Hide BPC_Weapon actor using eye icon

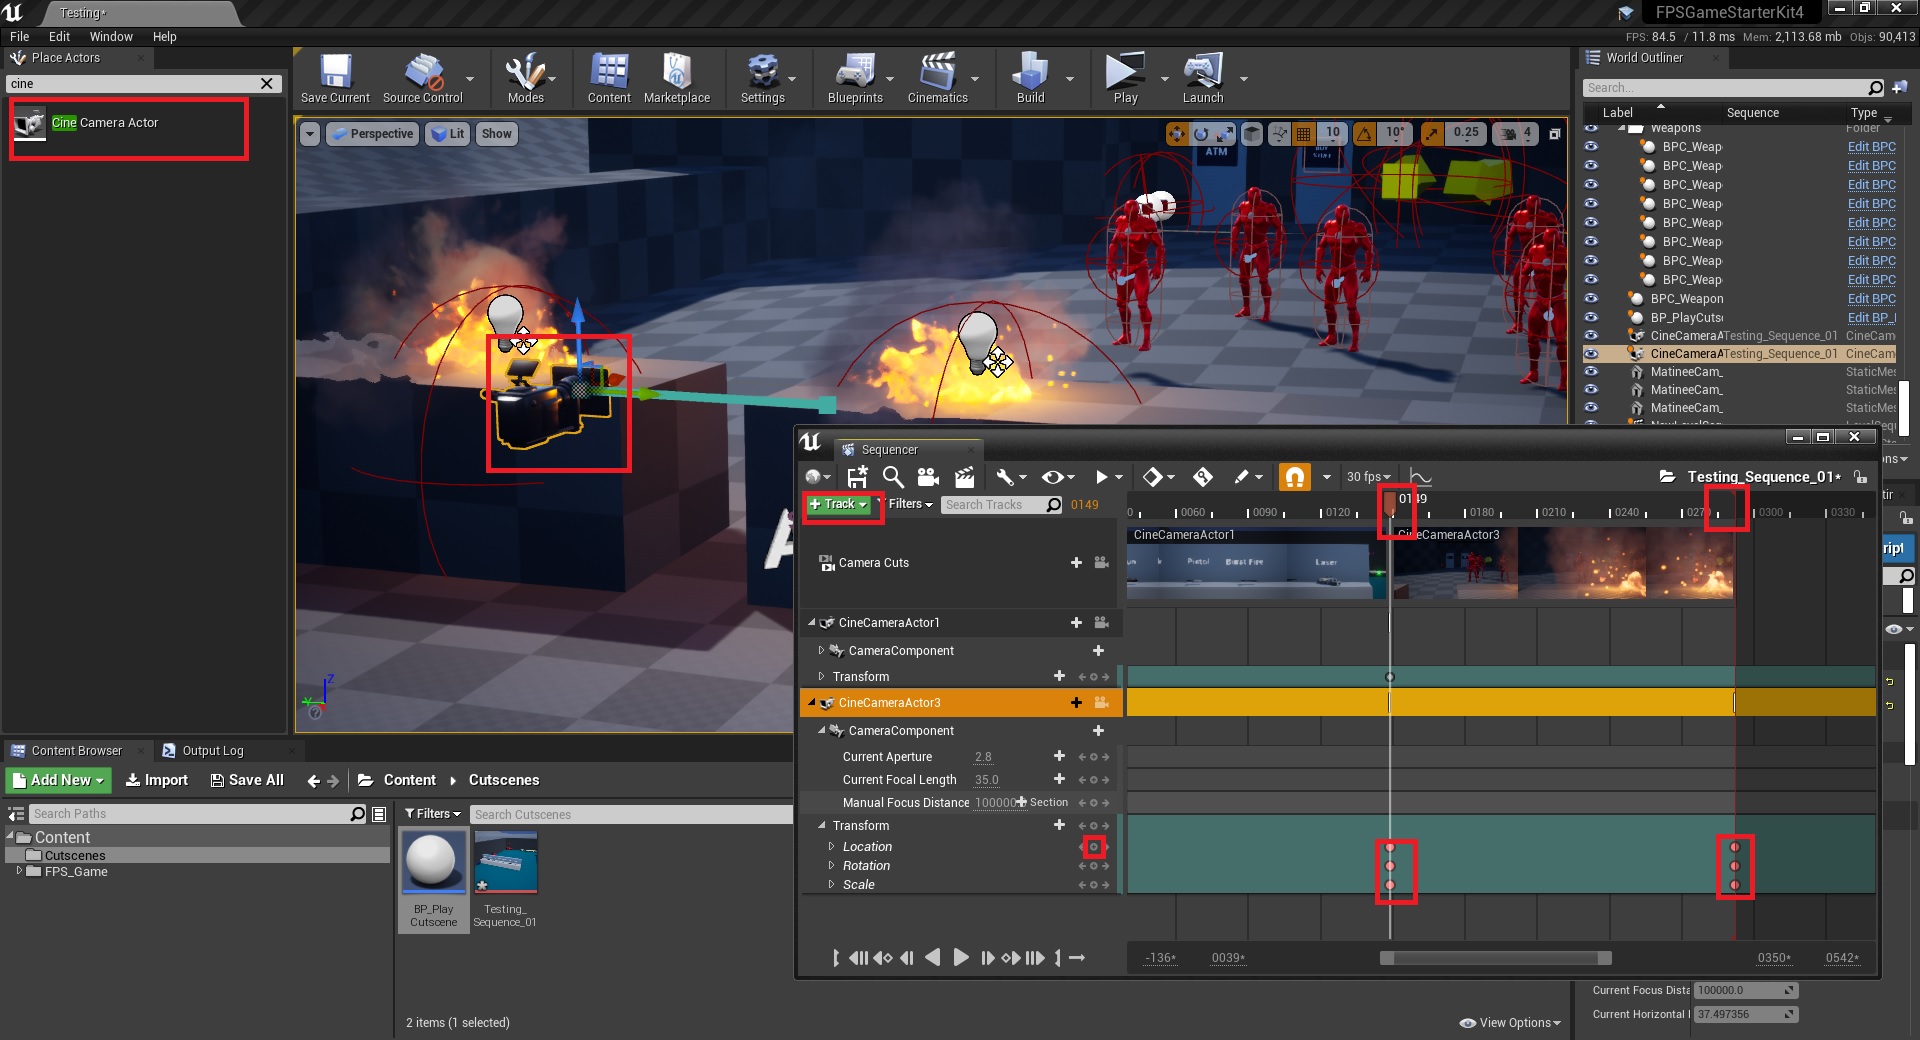point(1591,299)
